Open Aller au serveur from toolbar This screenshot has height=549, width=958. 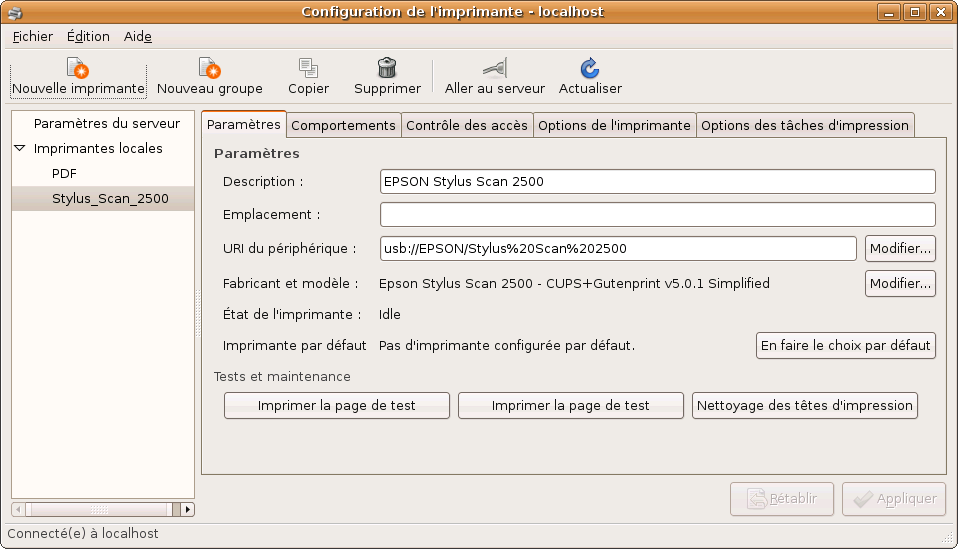[x=494, y=68]
